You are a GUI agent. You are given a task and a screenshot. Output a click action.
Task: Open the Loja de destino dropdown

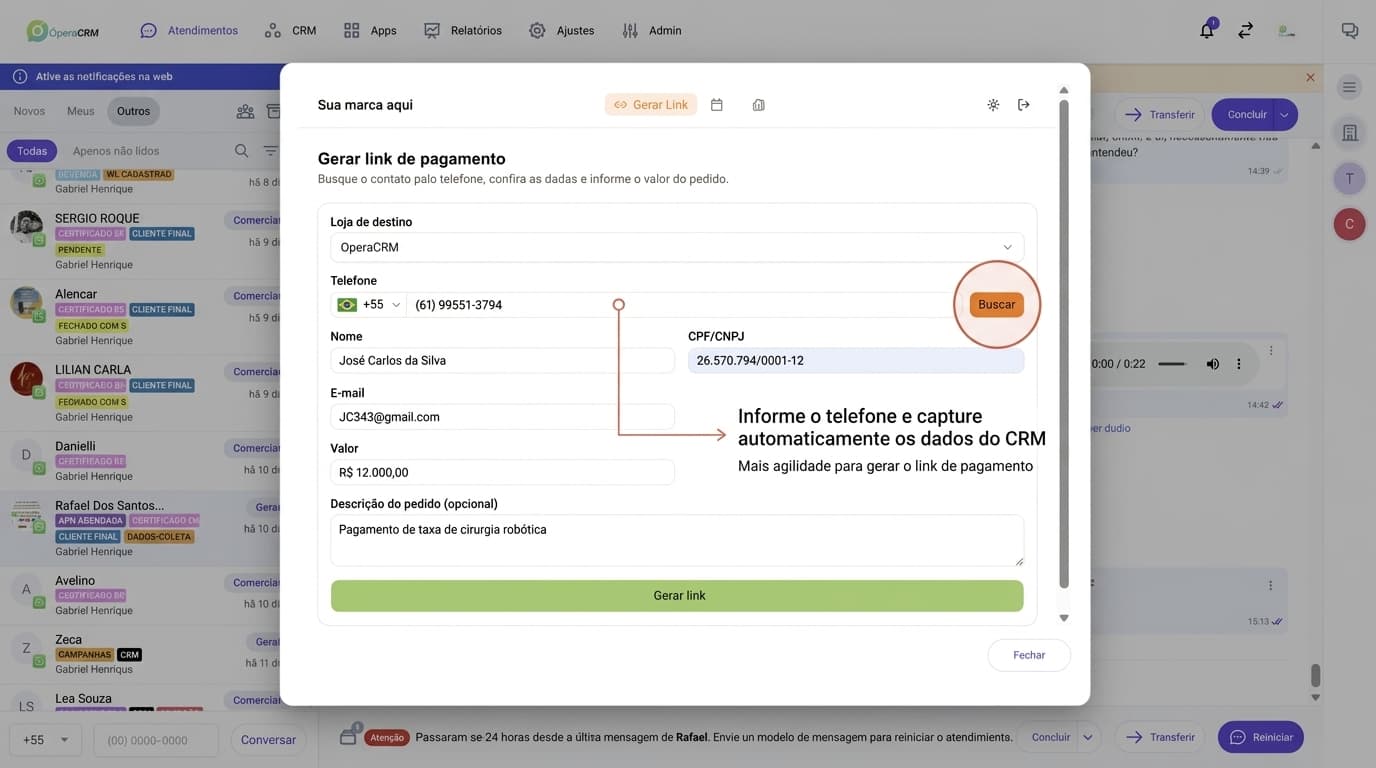(677, 248)
